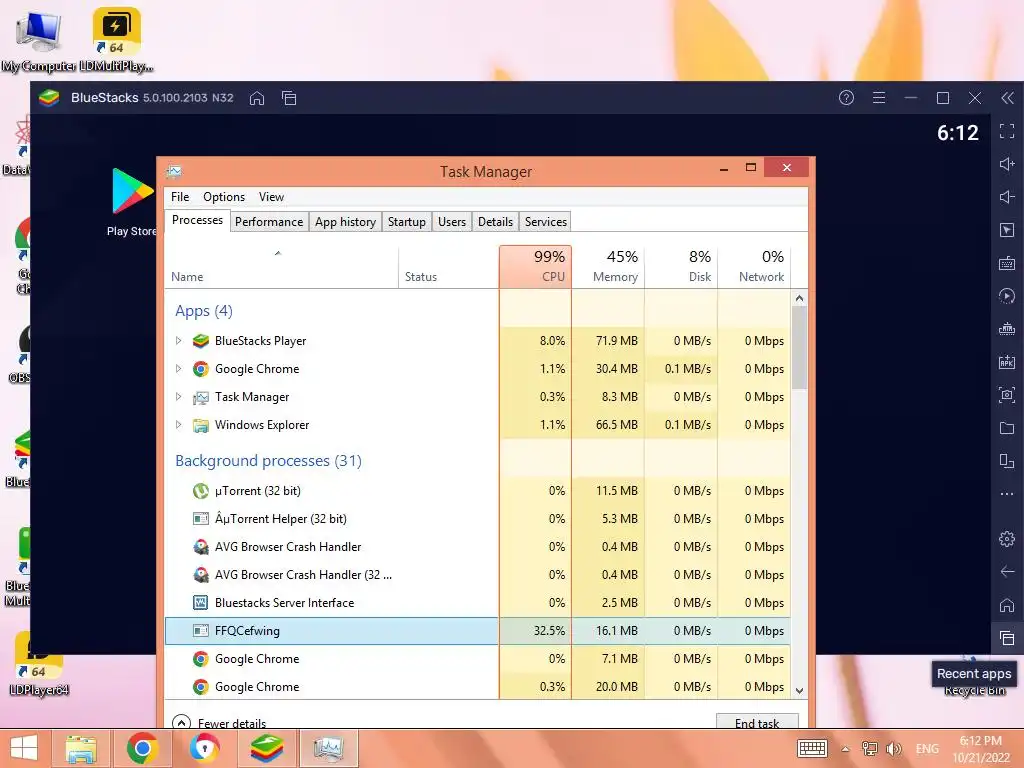The image size is (1024, 768).
Task: Click BlueStacks multi-window icon in title bar
Action: [289, 98]
